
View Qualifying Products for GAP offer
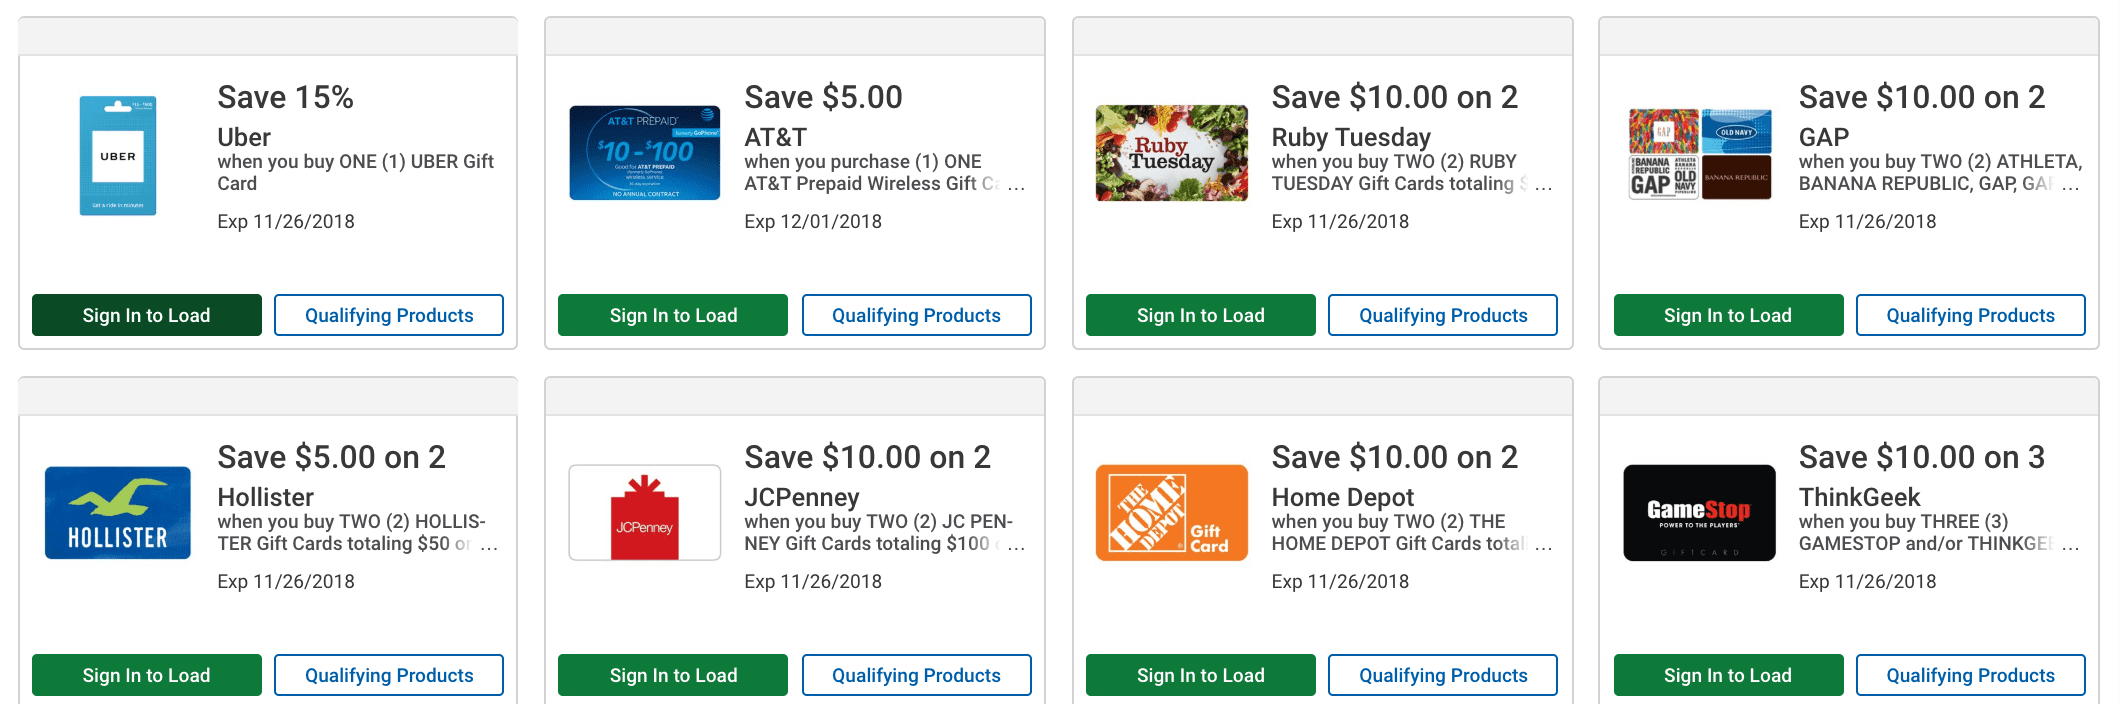pos(1971,315)
